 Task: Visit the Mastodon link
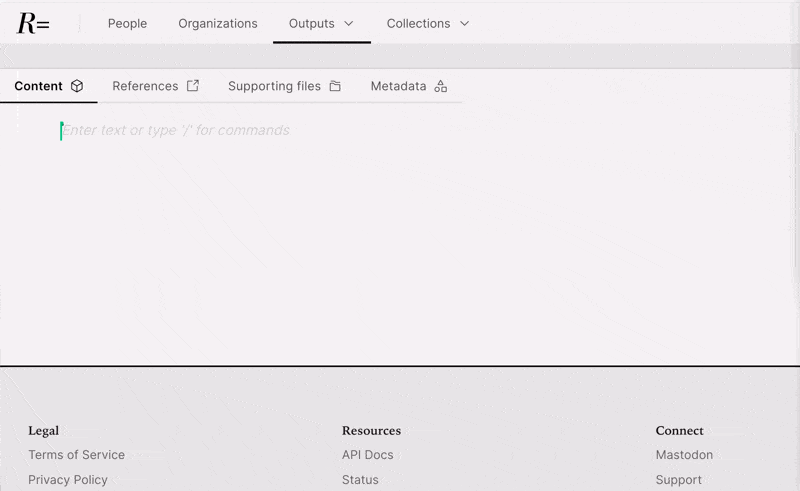684,455
